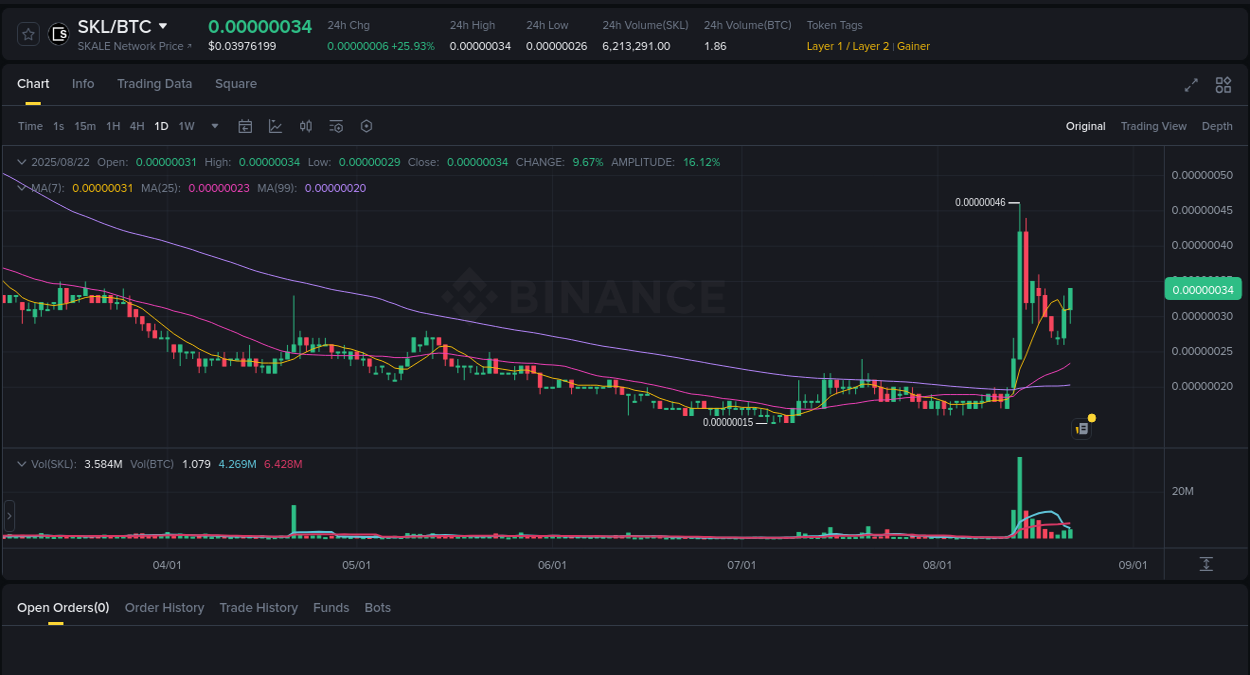Select the 4H interval
This screenshot has height=675, width=1250.
tap(137, 126)
